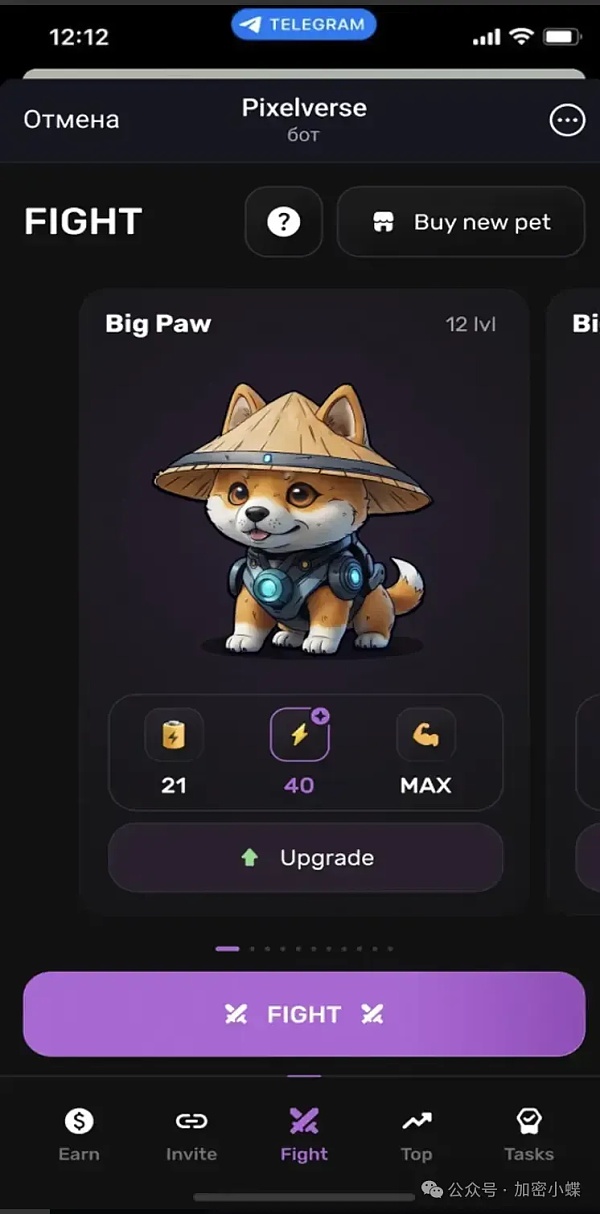
Task: Open the Tasks tab
Action: [529, 1134]
